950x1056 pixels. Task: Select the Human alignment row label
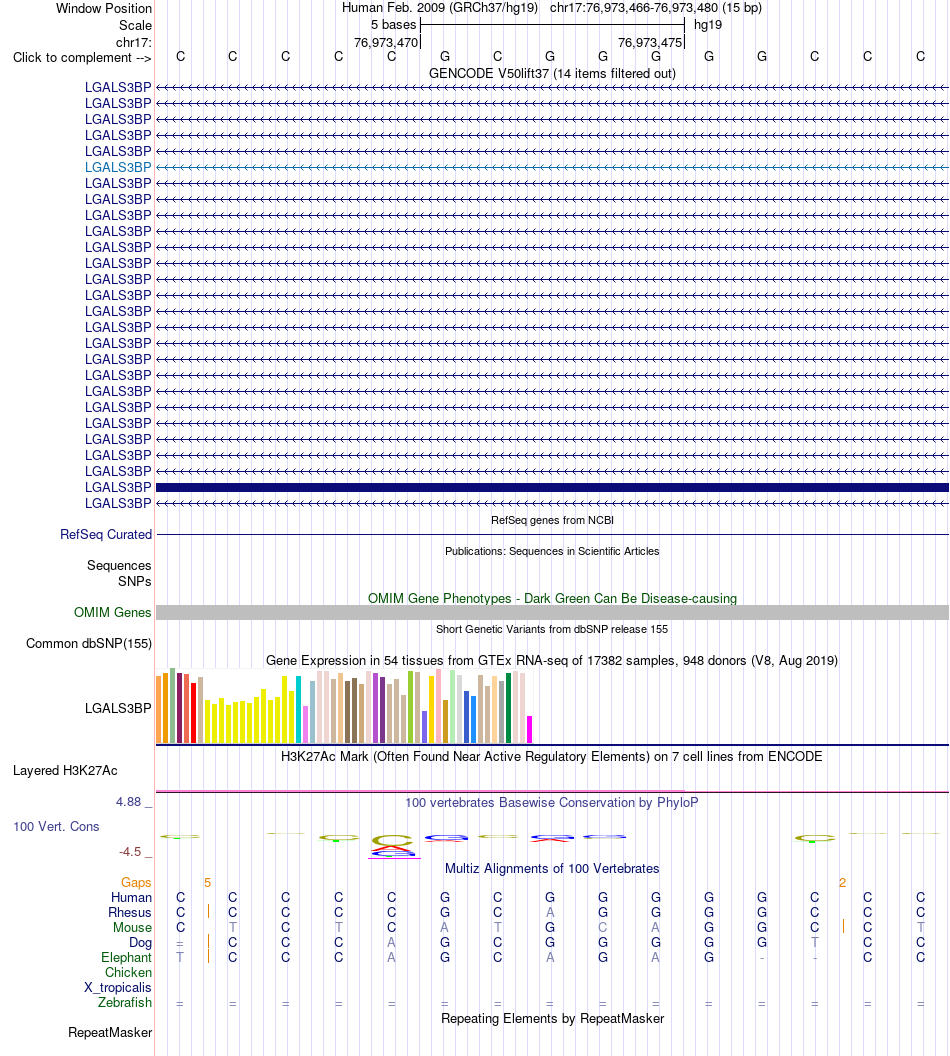pyautogui.click(x=131, y=897)
